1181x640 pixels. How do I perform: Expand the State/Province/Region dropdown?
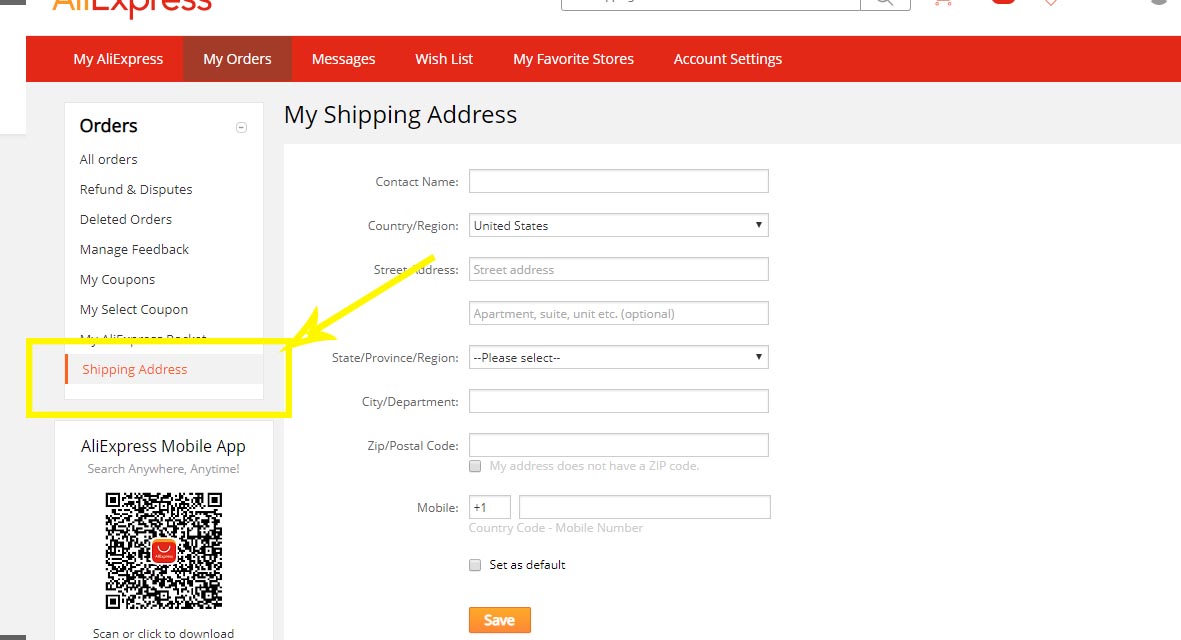618,358
